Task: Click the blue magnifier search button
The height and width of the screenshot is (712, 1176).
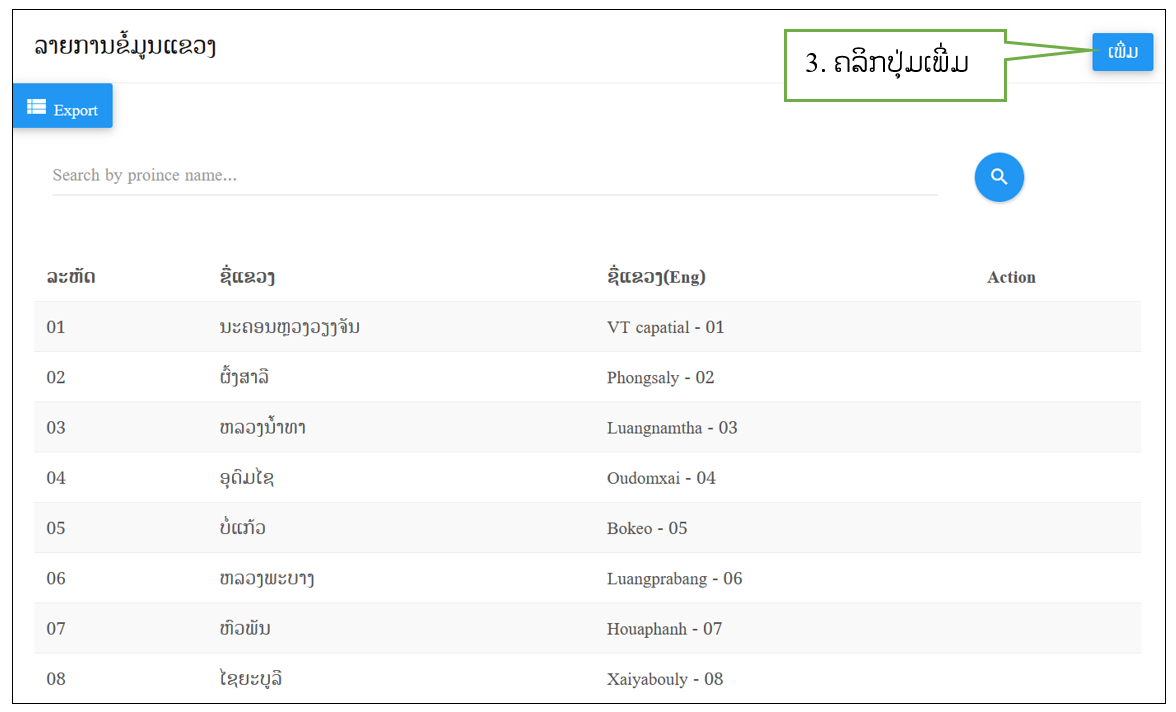Action: tap(998, 177)
